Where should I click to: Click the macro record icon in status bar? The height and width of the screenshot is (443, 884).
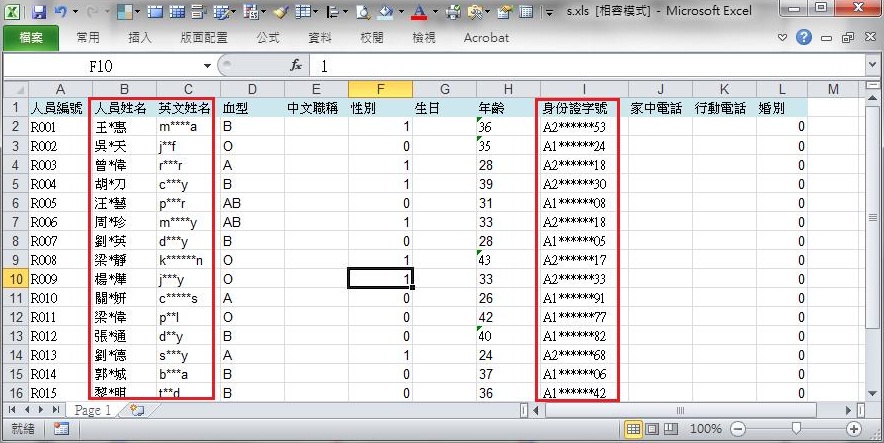point(61,429)
